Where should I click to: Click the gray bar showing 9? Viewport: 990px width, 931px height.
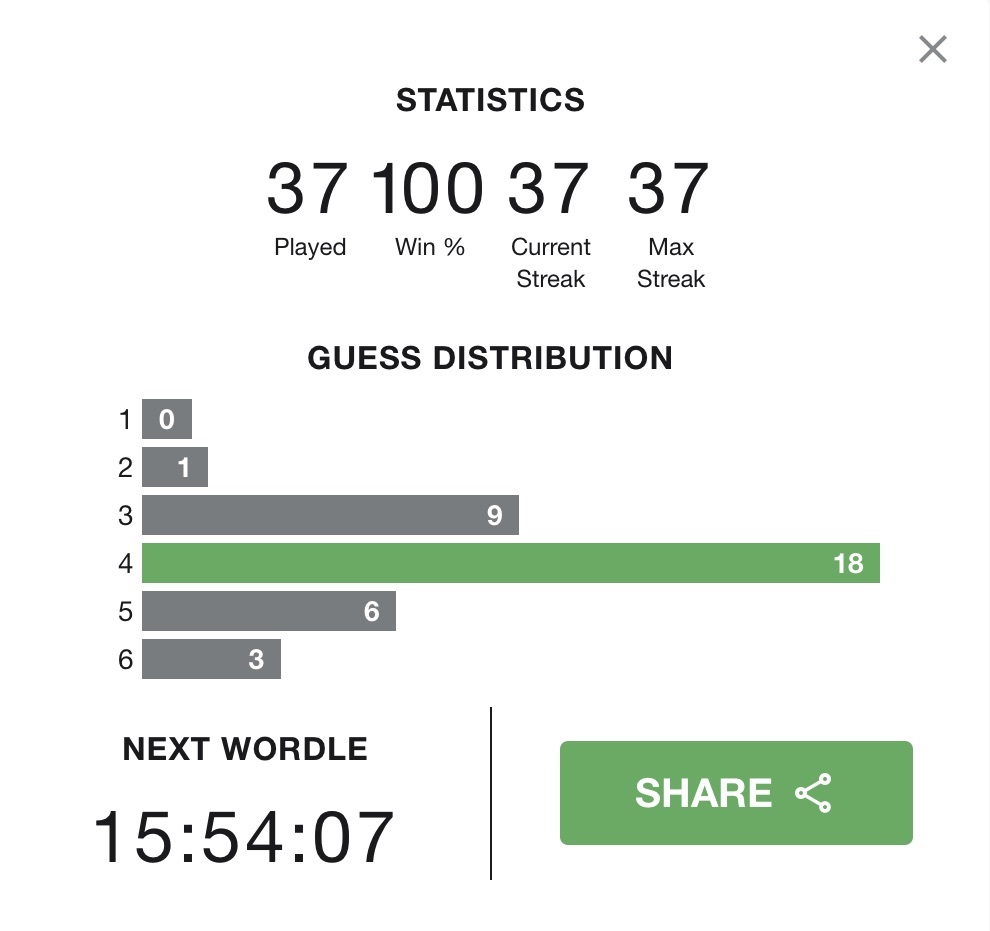coord(330,515)
